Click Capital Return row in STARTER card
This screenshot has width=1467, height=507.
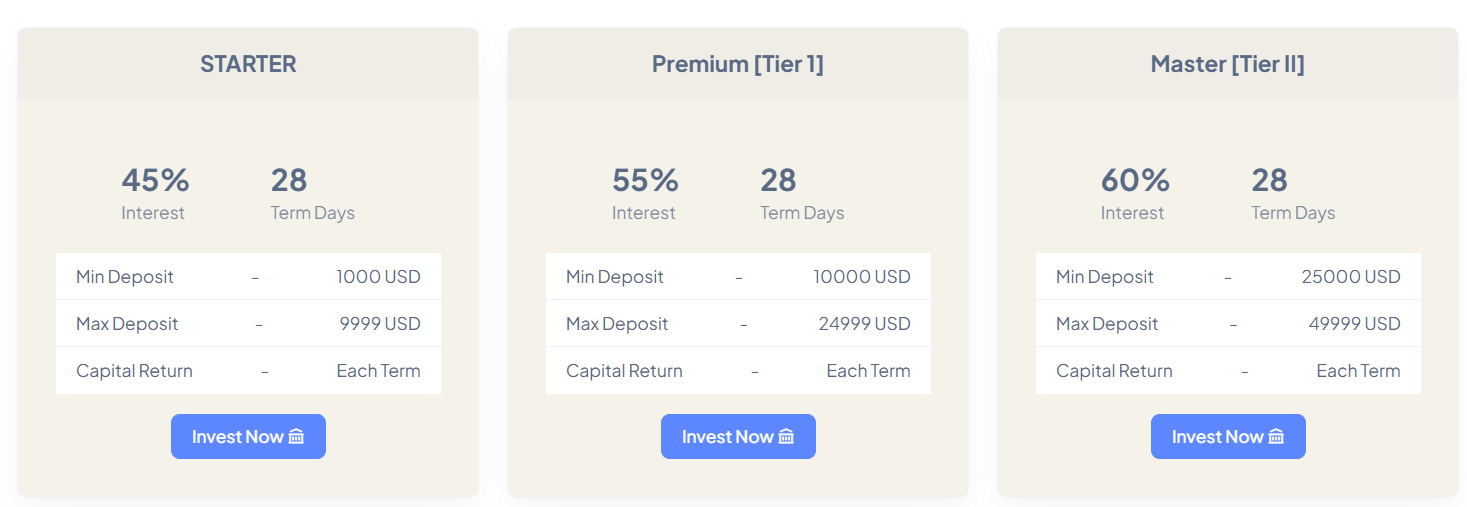pyautogui.click(x=134, y=371)
